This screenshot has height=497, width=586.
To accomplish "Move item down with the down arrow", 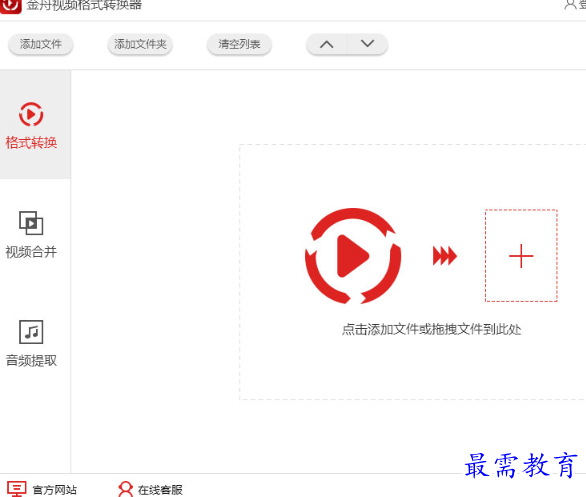I will click(x=368, y=44).
